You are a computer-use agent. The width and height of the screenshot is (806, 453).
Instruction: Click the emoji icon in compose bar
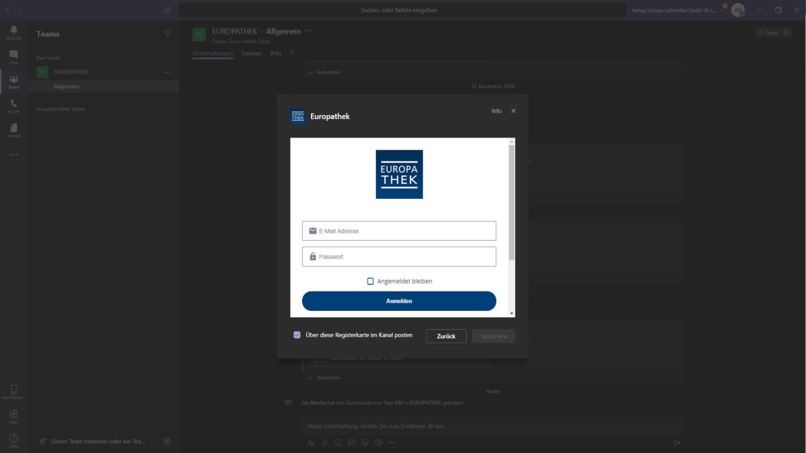pos(338,442)
